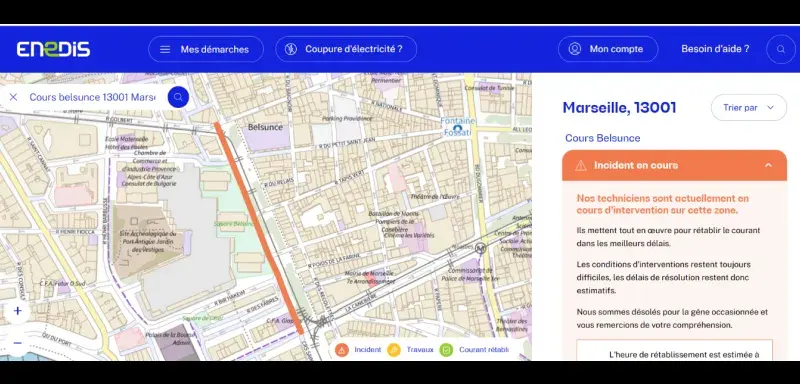
Task: Click the Incident legend label
Action: [368, 350]
